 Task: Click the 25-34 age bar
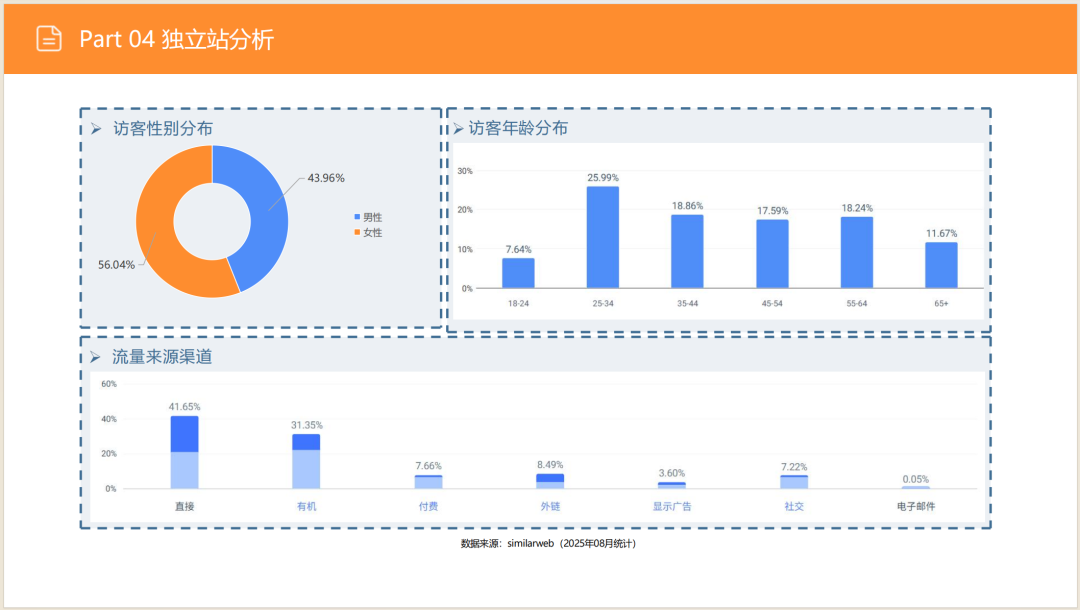coord(603,237)
